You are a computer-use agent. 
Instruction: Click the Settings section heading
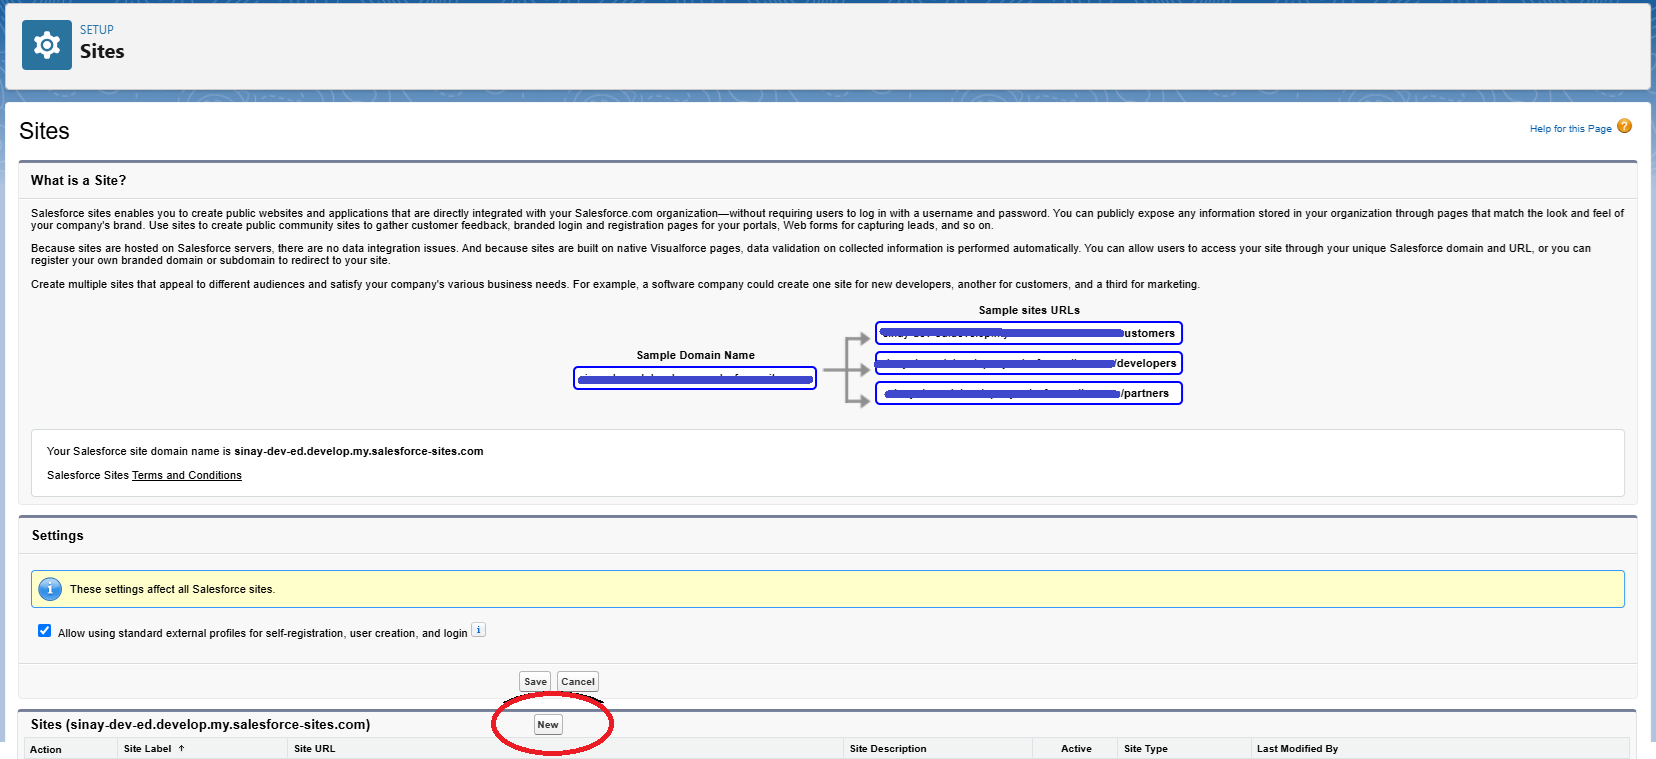coord(58,536)
